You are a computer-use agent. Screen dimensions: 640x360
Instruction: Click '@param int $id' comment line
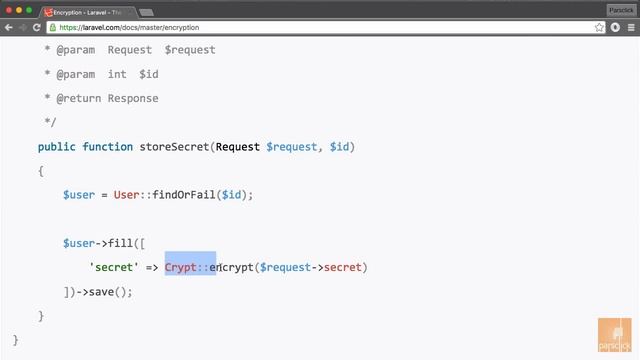point(102,74)
